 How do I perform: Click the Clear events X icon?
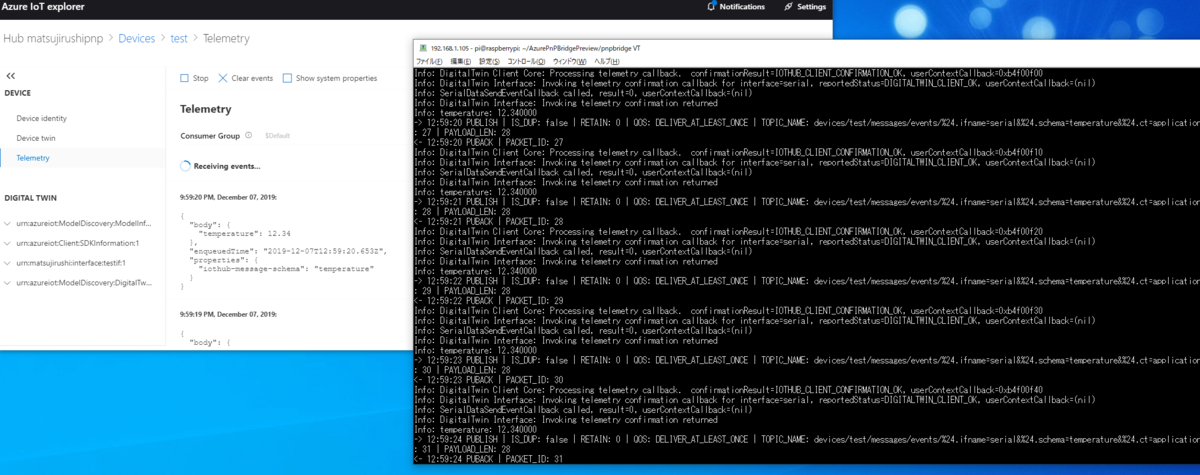click(x=223, y=78)
